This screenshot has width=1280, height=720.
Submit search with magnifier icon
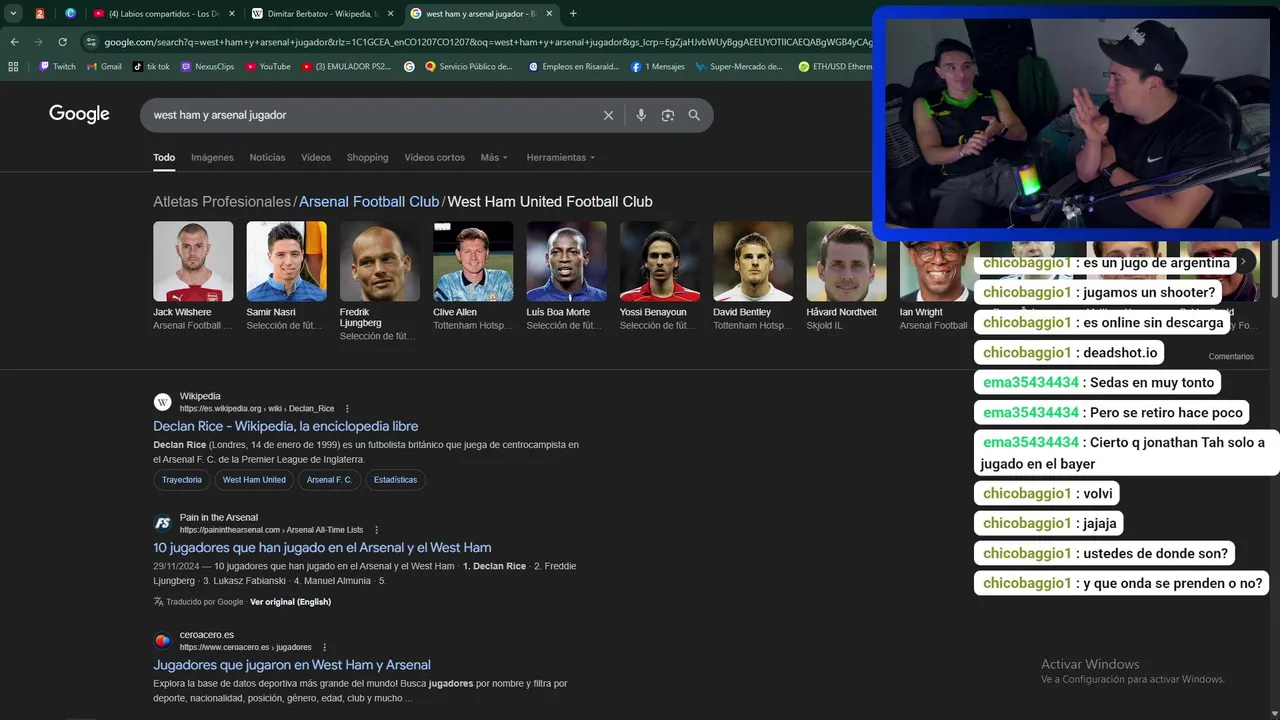pyautogui.click(x=694, y=115)
